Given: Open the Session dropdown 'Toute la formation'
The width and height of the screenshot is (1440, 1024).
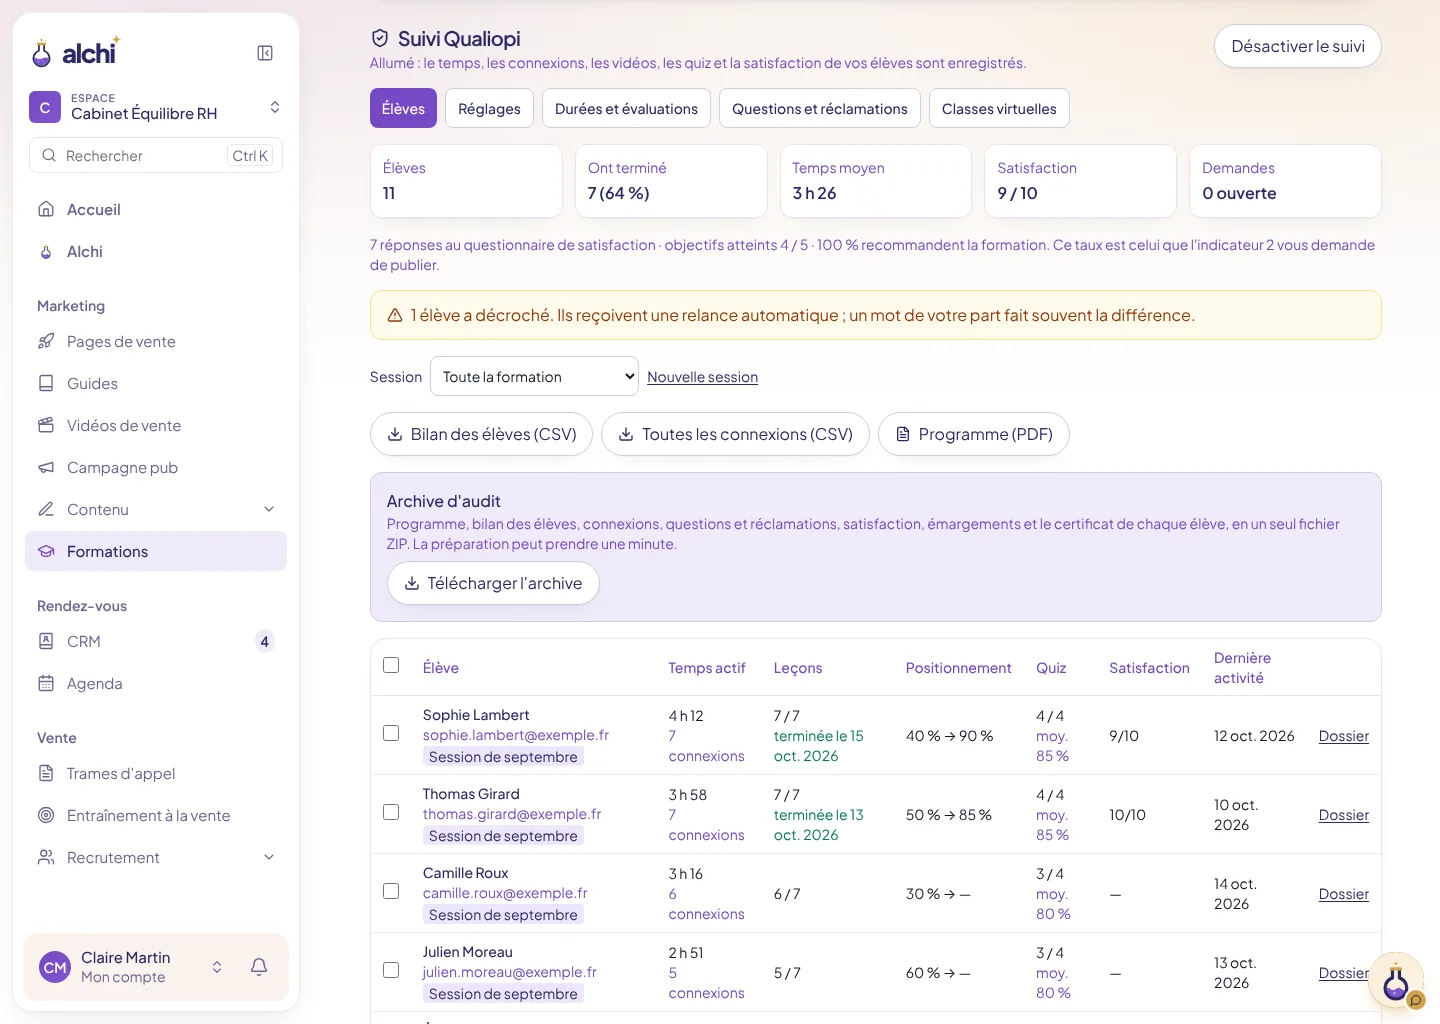Looking at the screenshot, I should [x=534, y=376].
